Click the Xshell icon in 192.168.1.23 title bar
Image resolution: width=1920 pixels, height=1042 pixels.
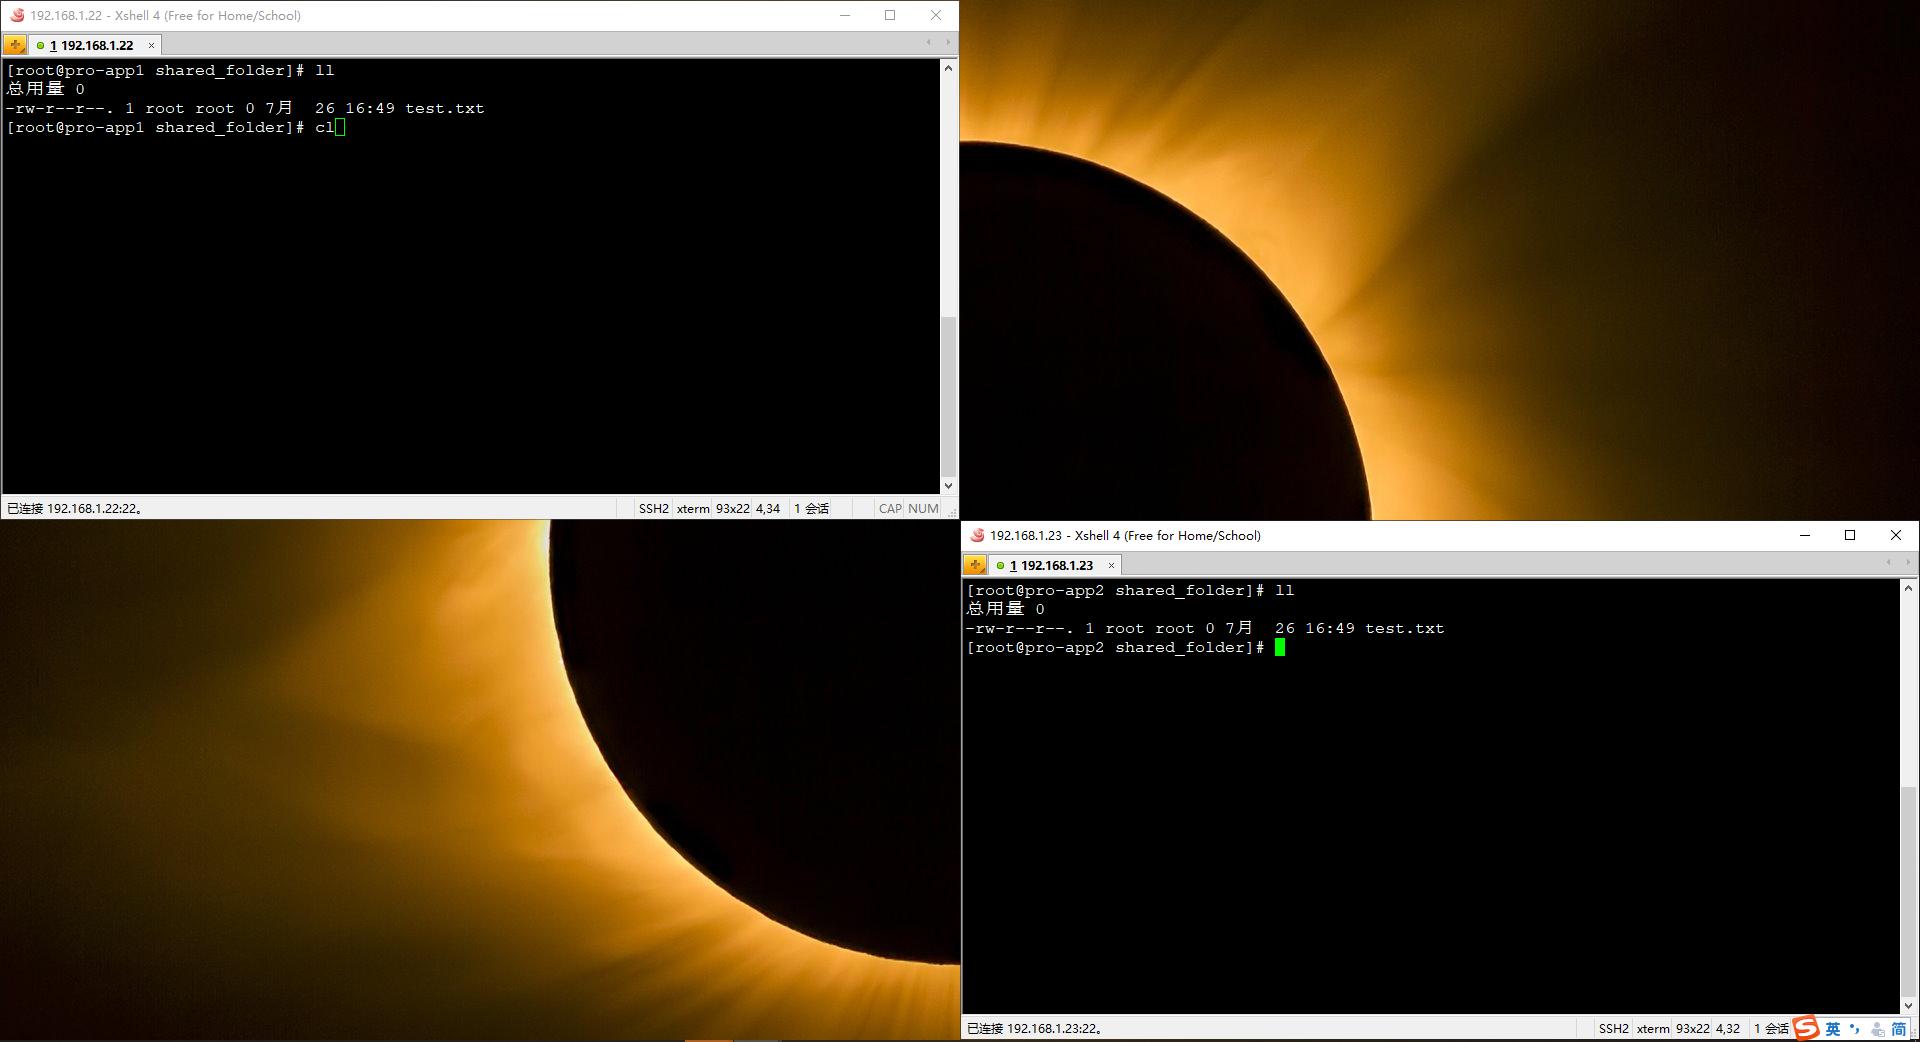975,535
